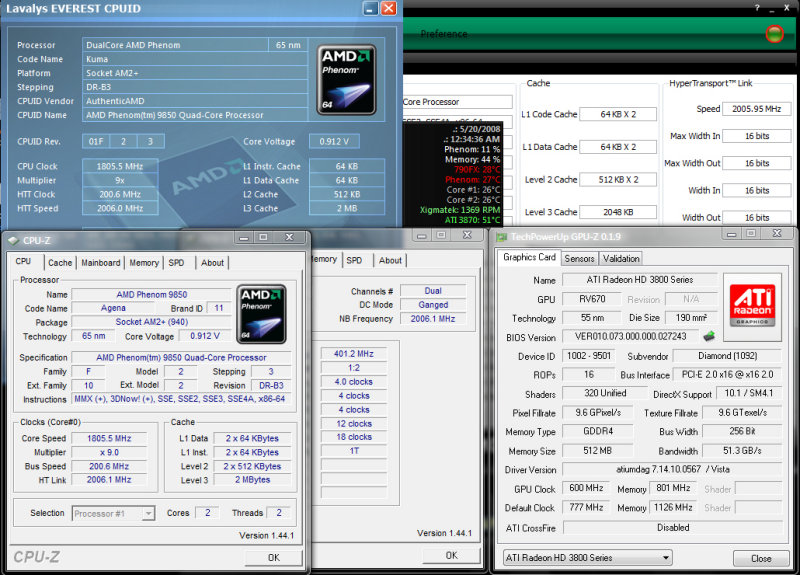Click the AMD Phenom logo in EVEREST CPUID
The width and height of the screenshot is (800, 575).
coord(346,79)
